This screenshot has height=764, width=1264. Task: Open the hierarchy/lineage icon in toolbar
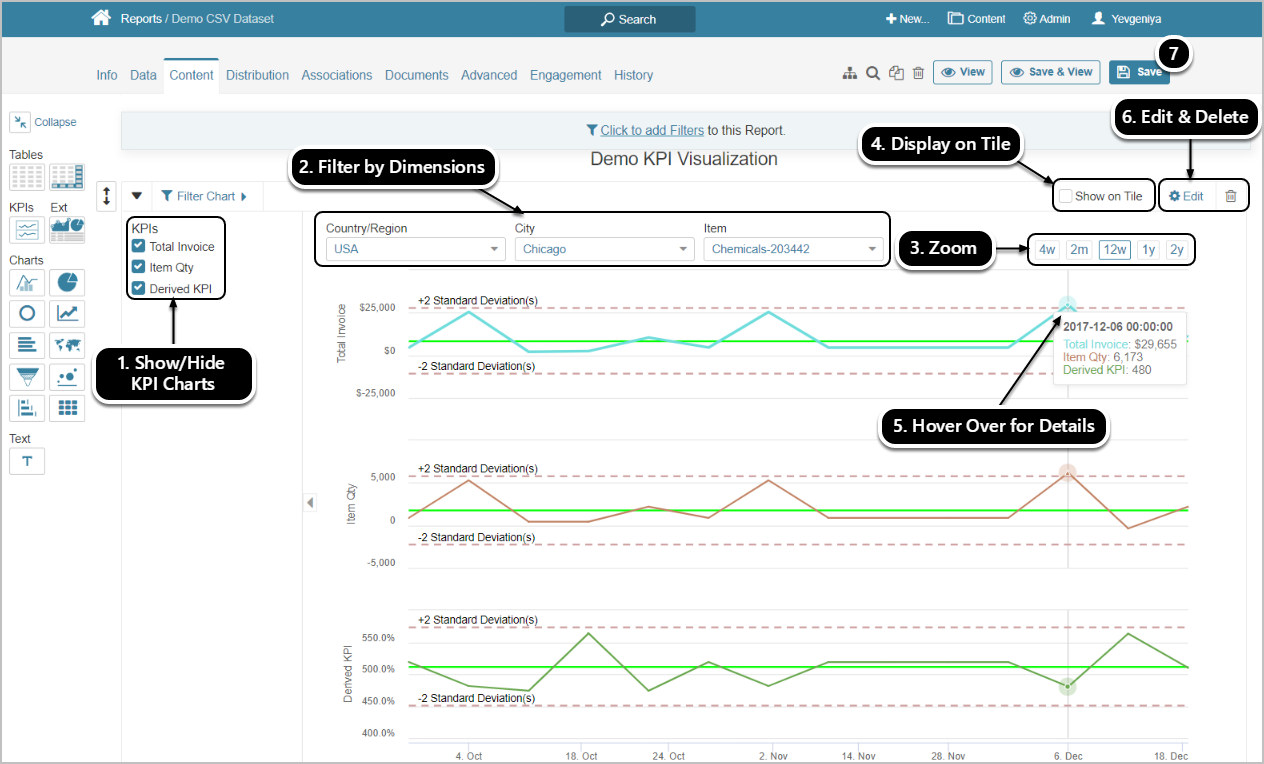click(x=850, y=73)
